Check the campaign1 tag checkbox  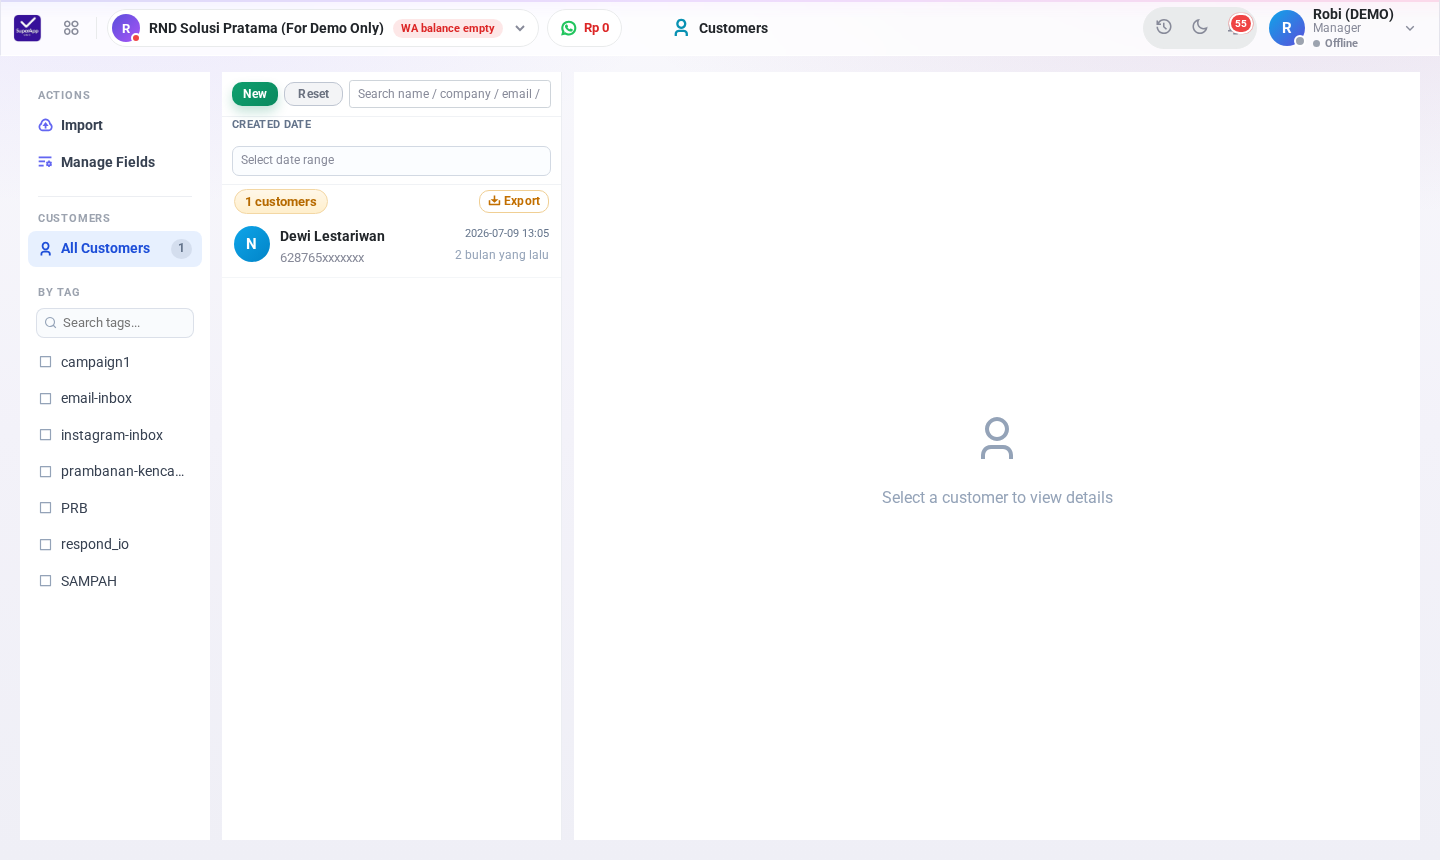[45, 362]
